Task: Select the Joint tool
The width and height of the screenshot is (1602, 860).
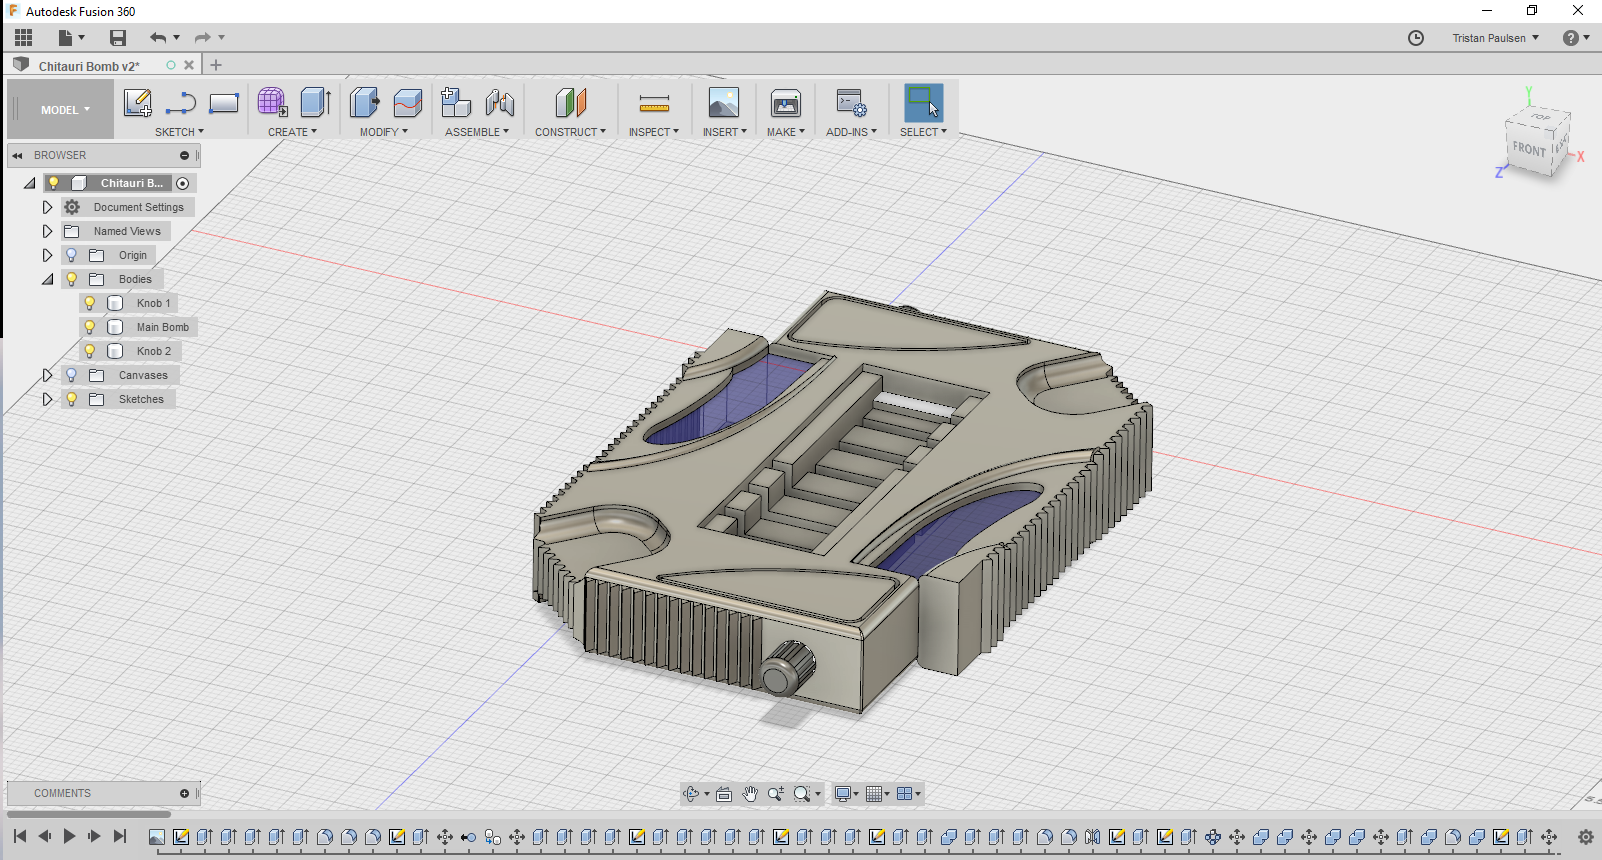Action: point(500,103)
